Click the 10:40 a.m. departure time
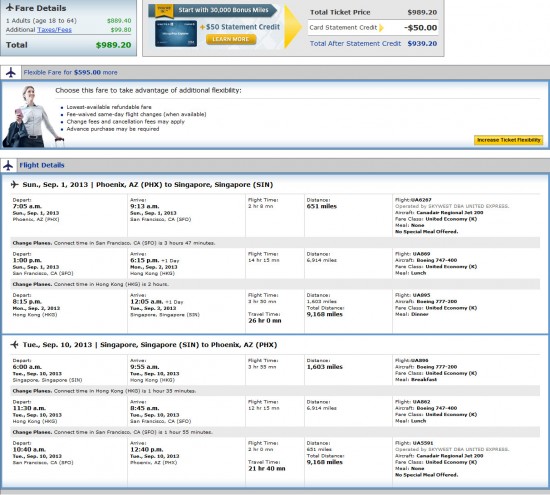This screenshot has height=495, width=550. pyautogui.click(x=29, y=450)
